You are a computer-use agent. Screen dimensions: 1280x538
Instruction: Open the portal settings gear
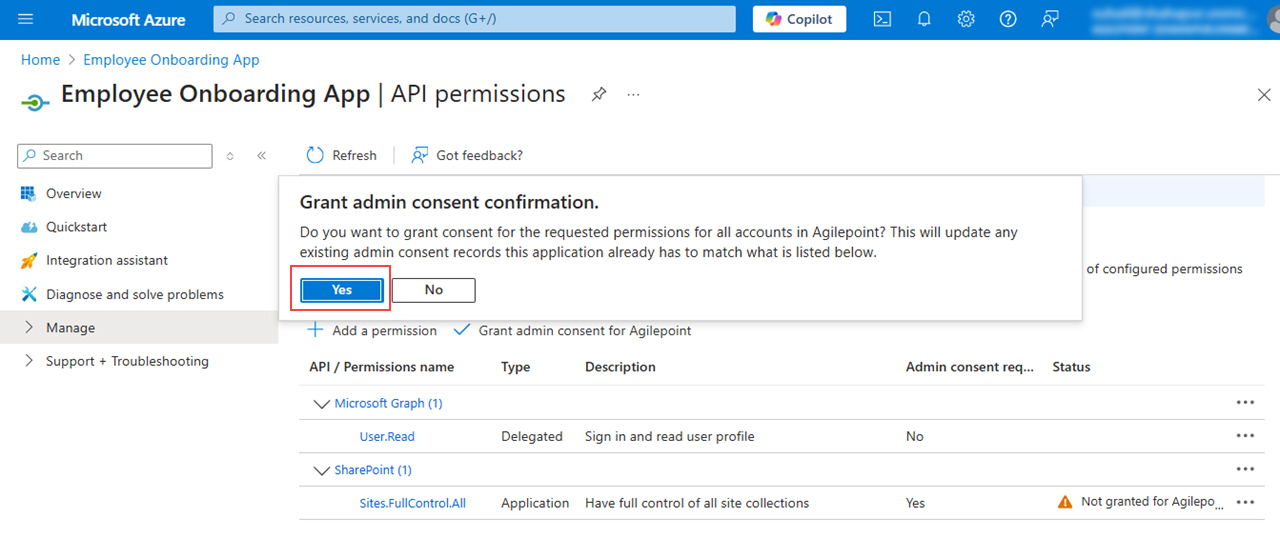click(x=966, y=19)
